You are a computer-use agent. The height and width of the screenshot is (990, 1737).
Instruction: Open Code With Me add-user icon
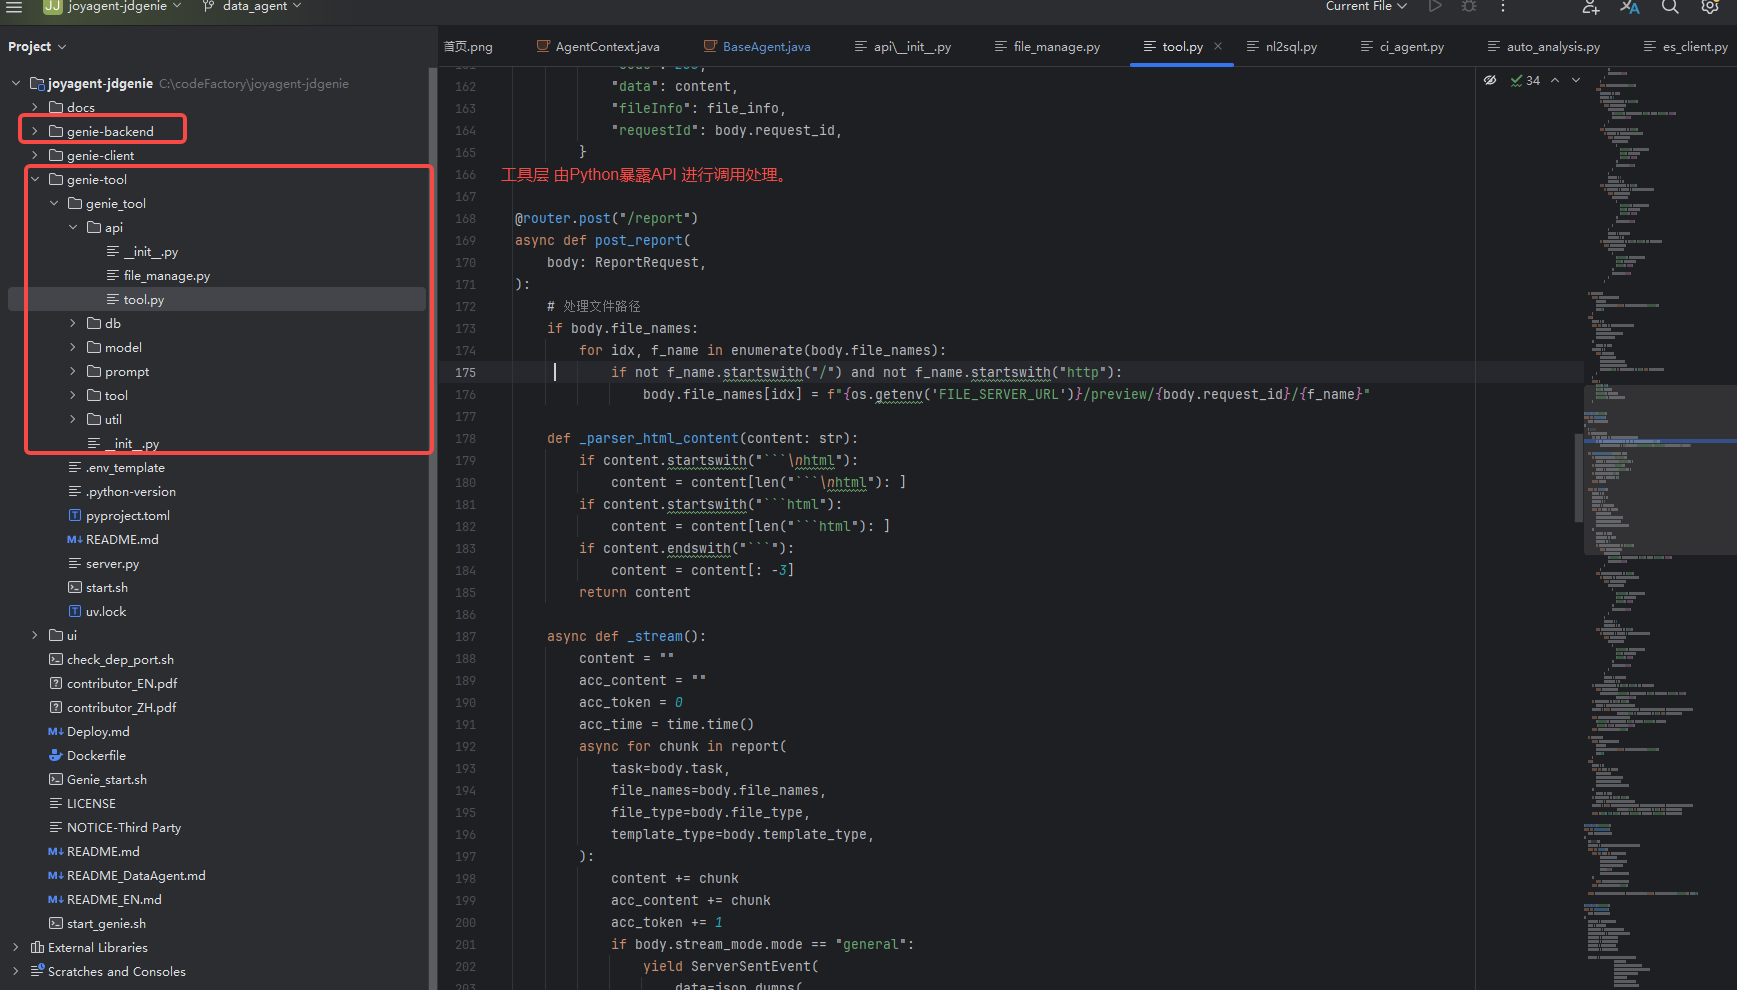[x=1591, y=6]
